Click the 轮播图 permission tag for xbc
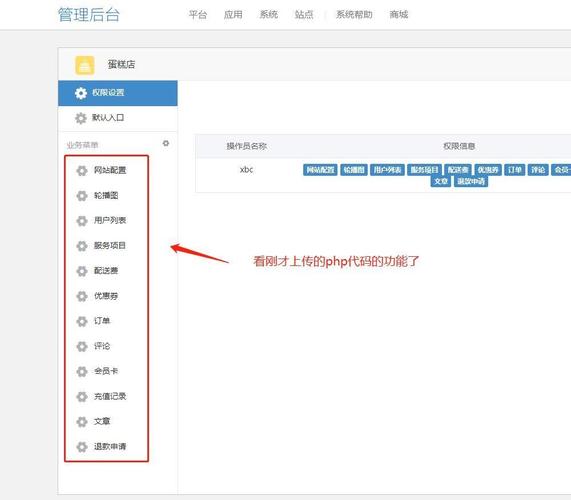571x500 pixels. [354, 170]
